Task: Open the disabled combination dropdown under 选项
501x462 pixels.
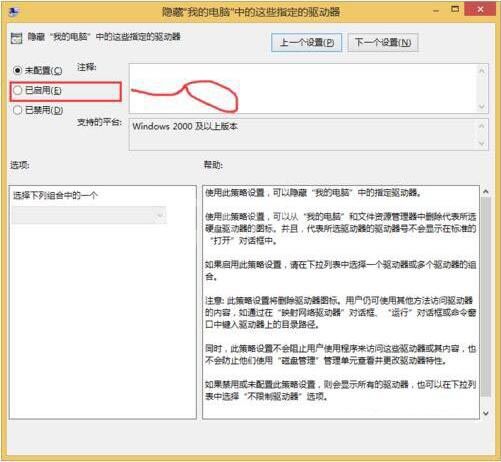Action: pyautogui.click(x=89, y=215)
